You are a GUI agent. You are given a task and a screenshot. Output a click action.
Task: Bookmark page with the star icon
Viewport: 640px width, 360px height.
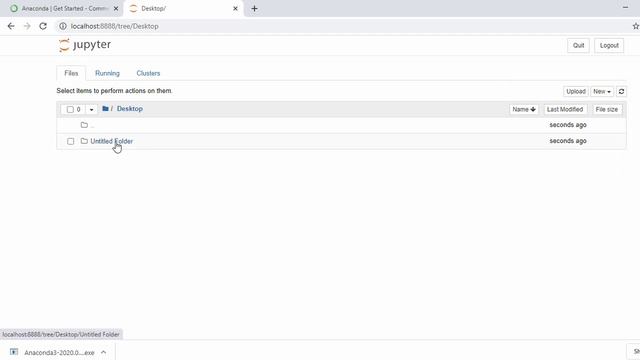pos(636,26)
